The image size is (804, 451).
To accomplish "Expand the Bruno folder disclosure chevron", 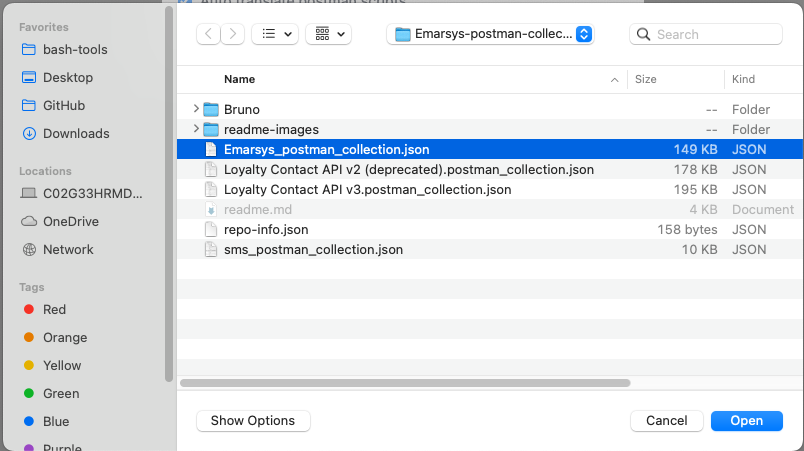I will pos(196,109).
